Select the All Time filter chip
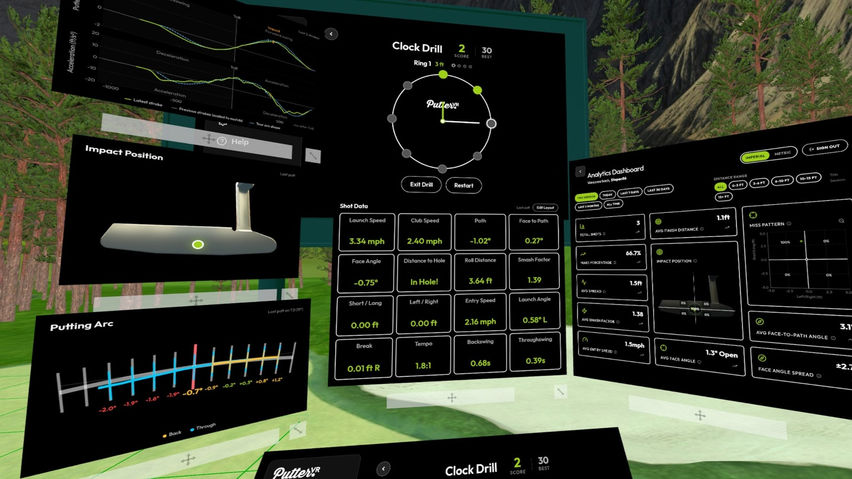 click(x=613, y=204)
